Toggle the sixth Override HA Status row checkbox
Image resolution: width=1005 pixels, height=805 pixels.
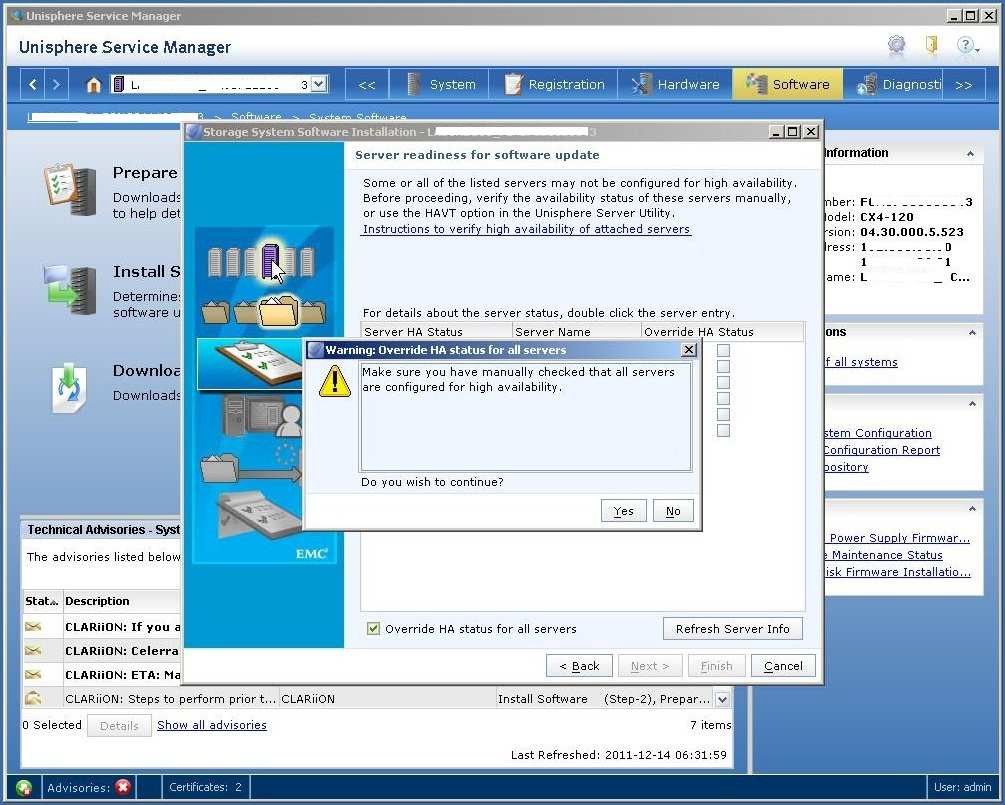click(723, 431)
